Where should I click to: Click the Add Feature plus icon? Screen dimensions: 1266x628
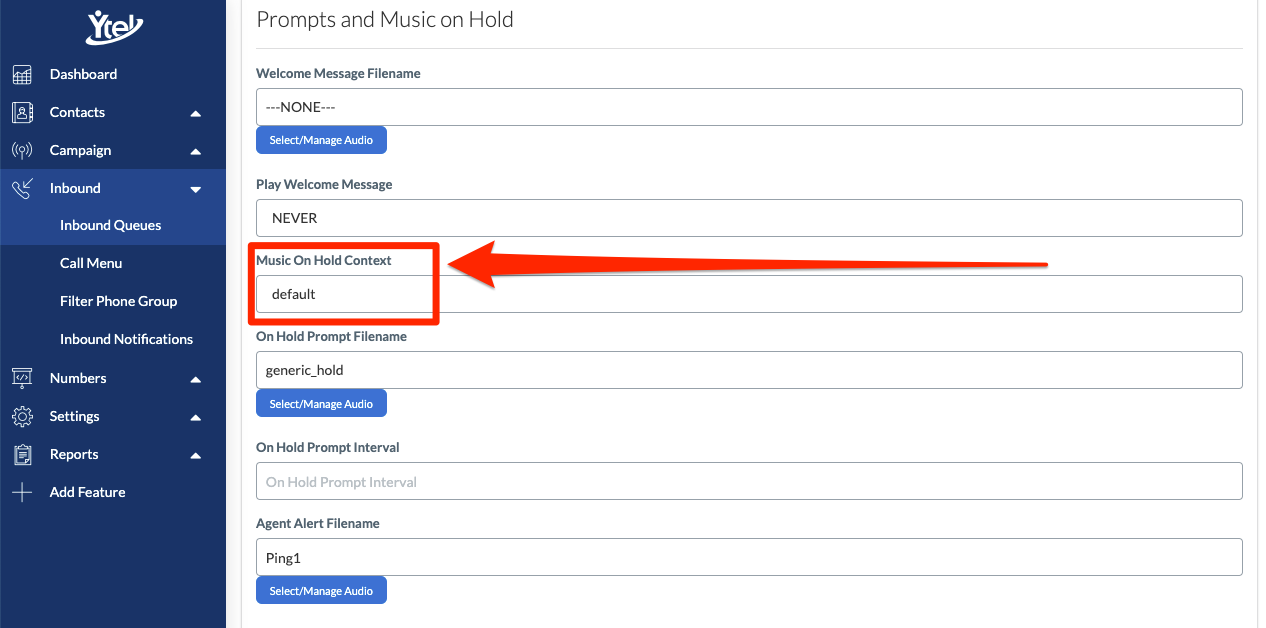tap(22, 492)
